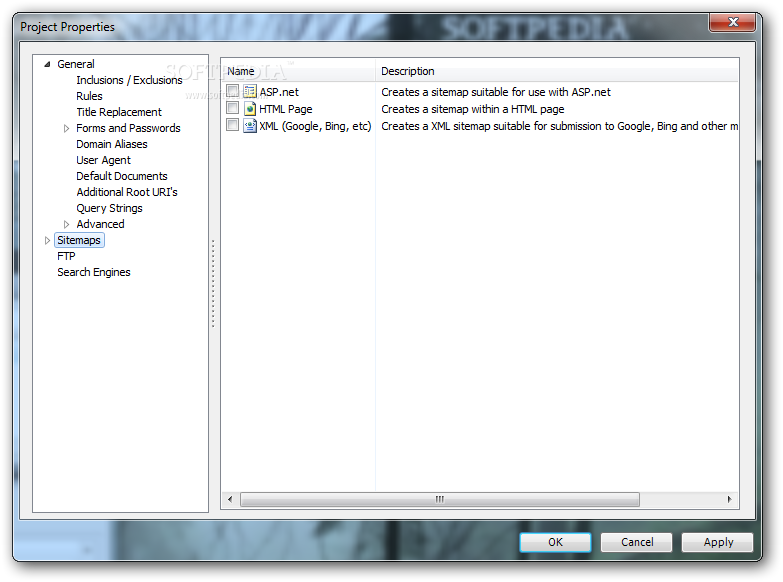The image size is (783, 582).
Task: Open the FTP settings page
Action: [66, 256]
